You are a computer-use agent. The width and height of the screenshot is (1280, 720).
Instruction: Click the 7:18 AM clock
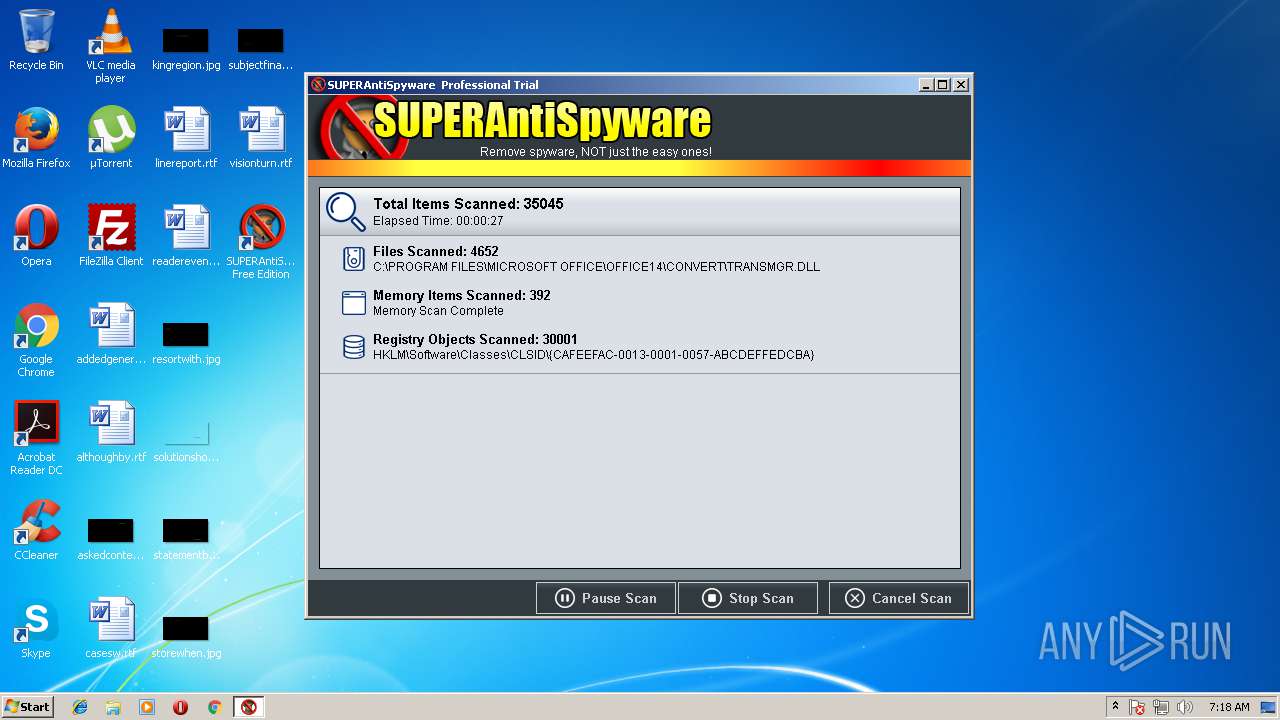click(1229, 707)
